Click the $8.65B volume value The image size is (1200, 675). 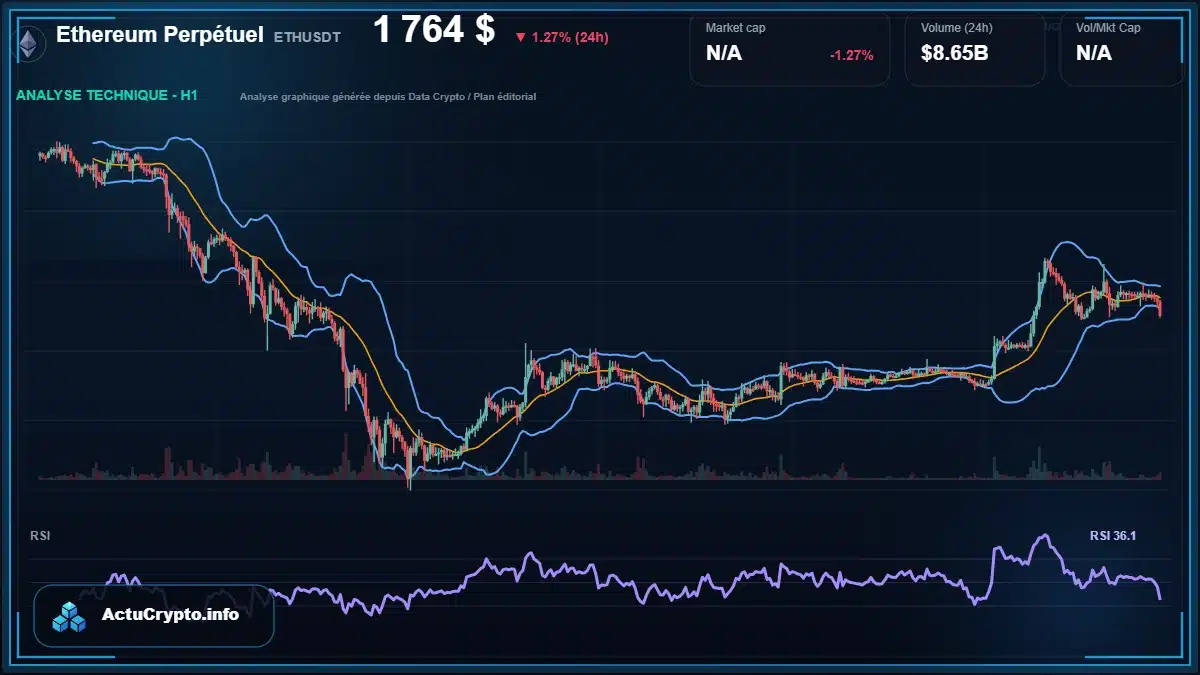955,53
